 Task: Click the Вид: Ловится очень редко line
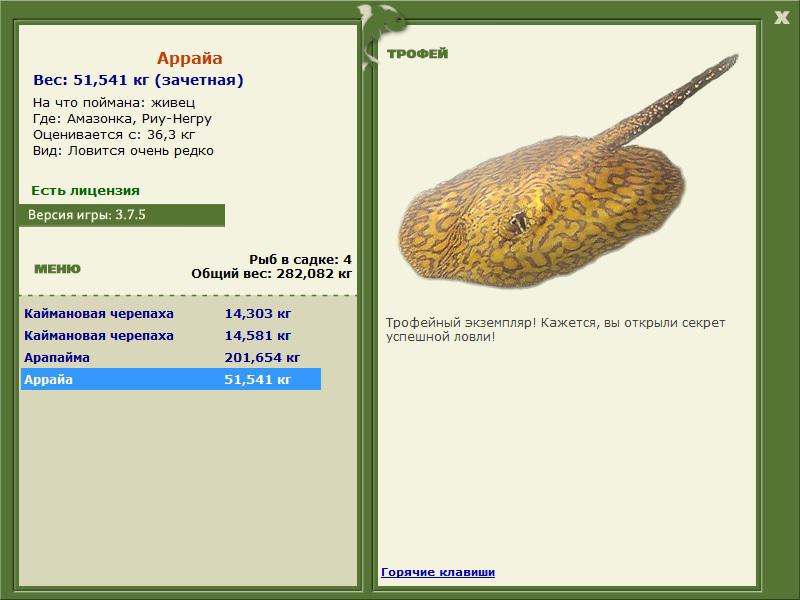123,151
